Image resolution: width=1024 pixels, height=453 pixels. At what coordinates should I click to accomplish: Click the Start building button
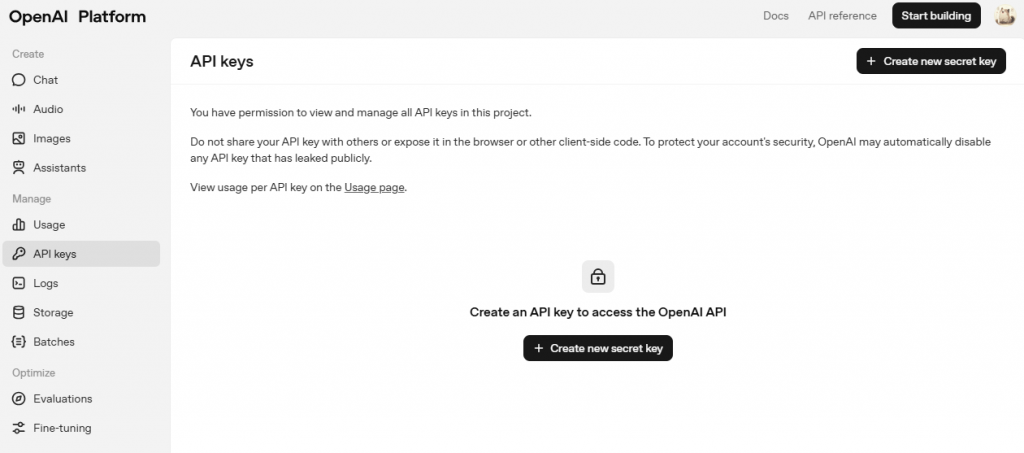(936, 16)
